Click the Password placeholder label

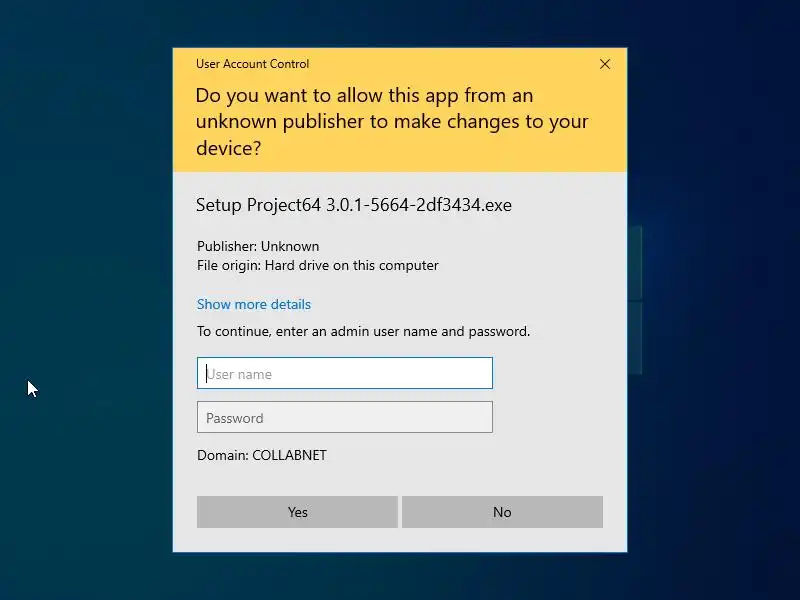click(x=235, y=418)
